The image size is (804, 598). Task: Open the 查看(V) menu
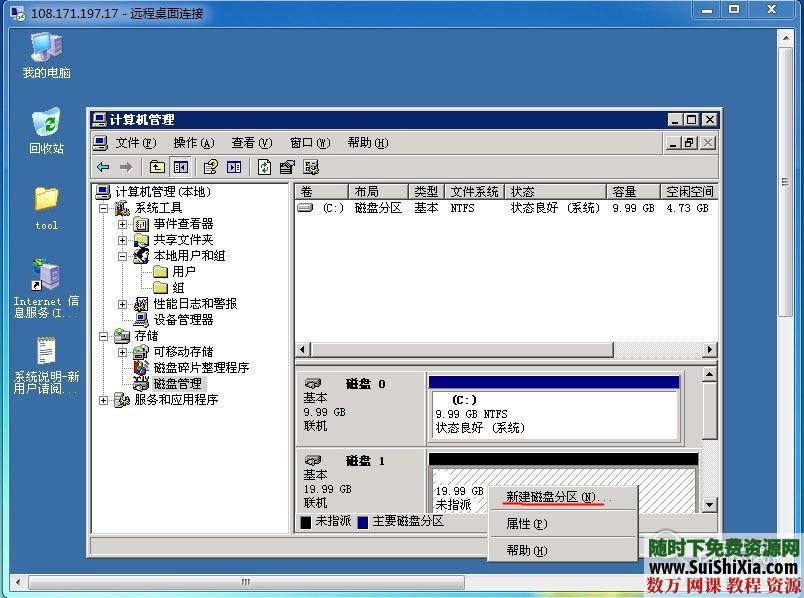249,143
